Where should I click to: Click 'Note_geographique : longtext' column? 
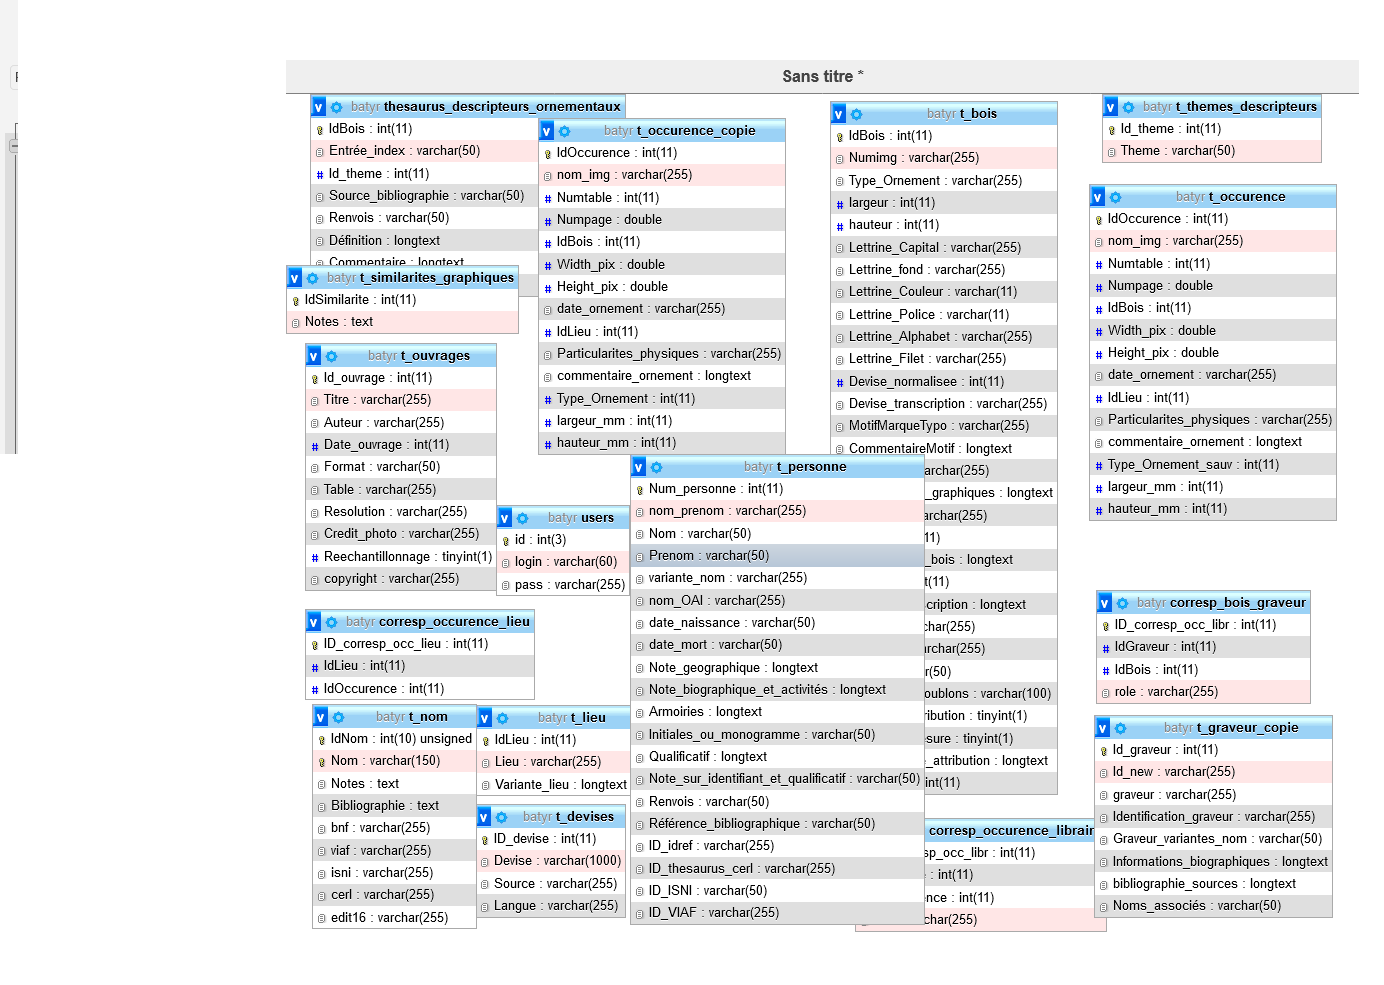(x=777, y=668)
